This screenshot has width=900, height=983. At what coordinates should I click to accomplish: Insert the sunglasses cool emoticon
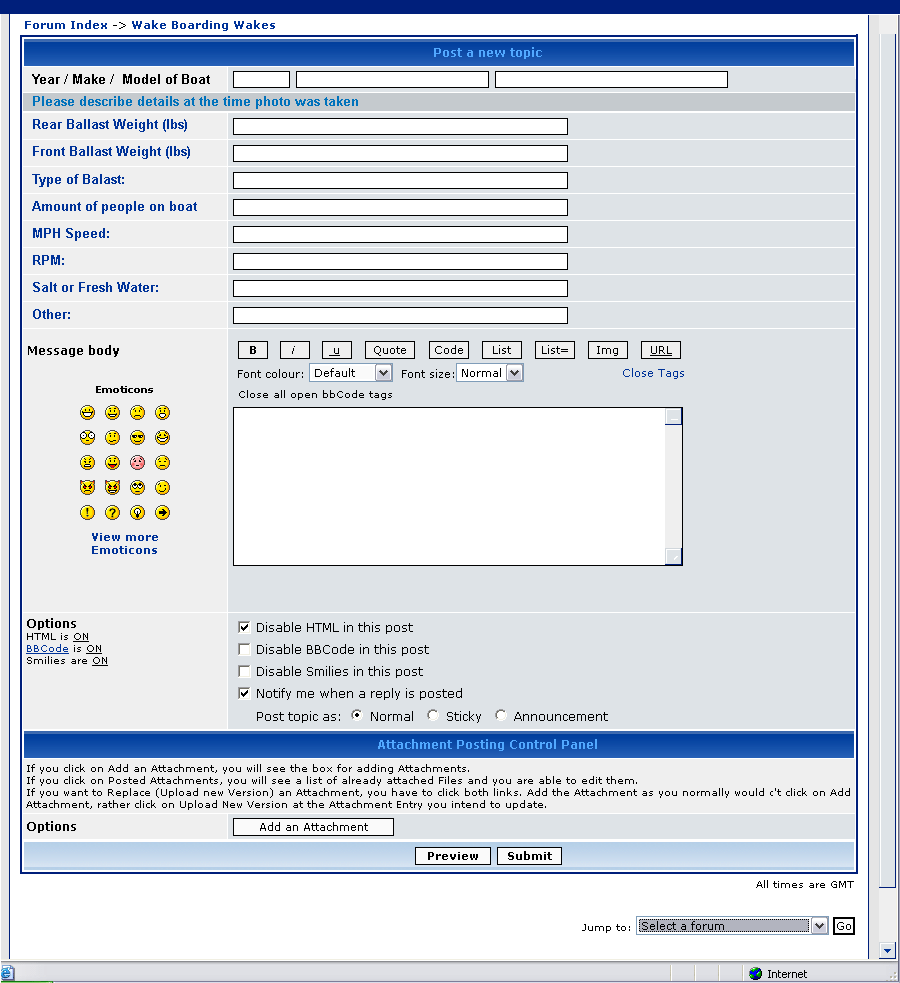[x=137, y=437]
